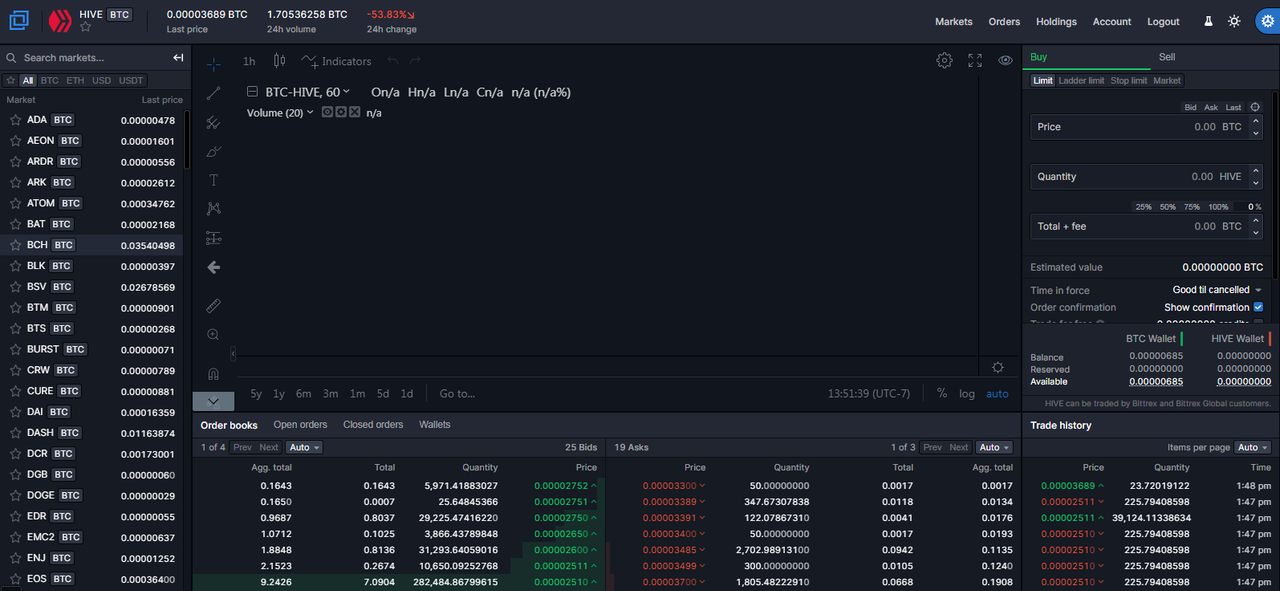Click the Go to... date button
The width and height of the screenshot is (1280, 591).
(457, 394)
